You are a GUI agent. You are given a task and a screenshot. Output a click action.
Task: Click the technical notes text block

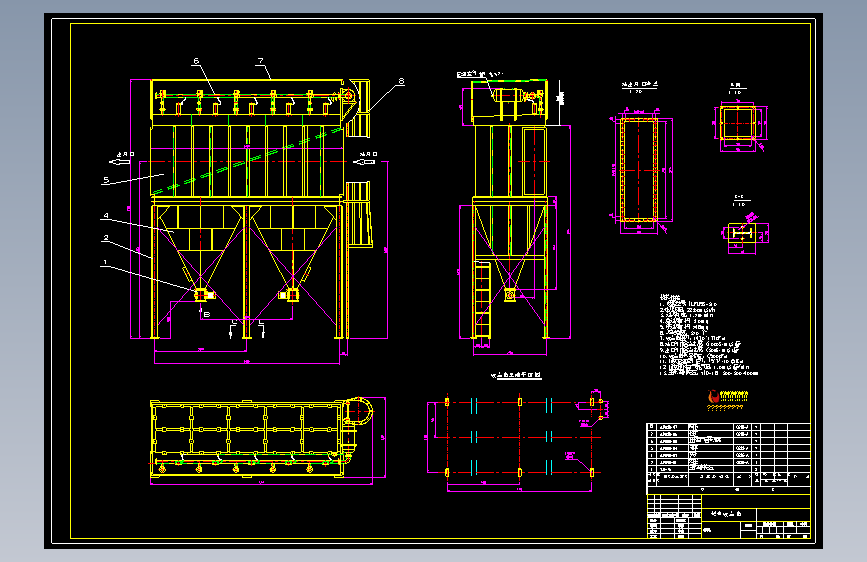(708, 336)
